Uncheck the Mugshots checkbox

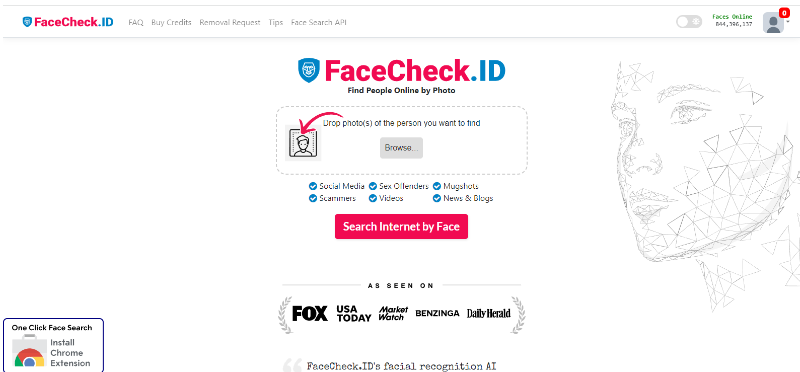point(437,186)
